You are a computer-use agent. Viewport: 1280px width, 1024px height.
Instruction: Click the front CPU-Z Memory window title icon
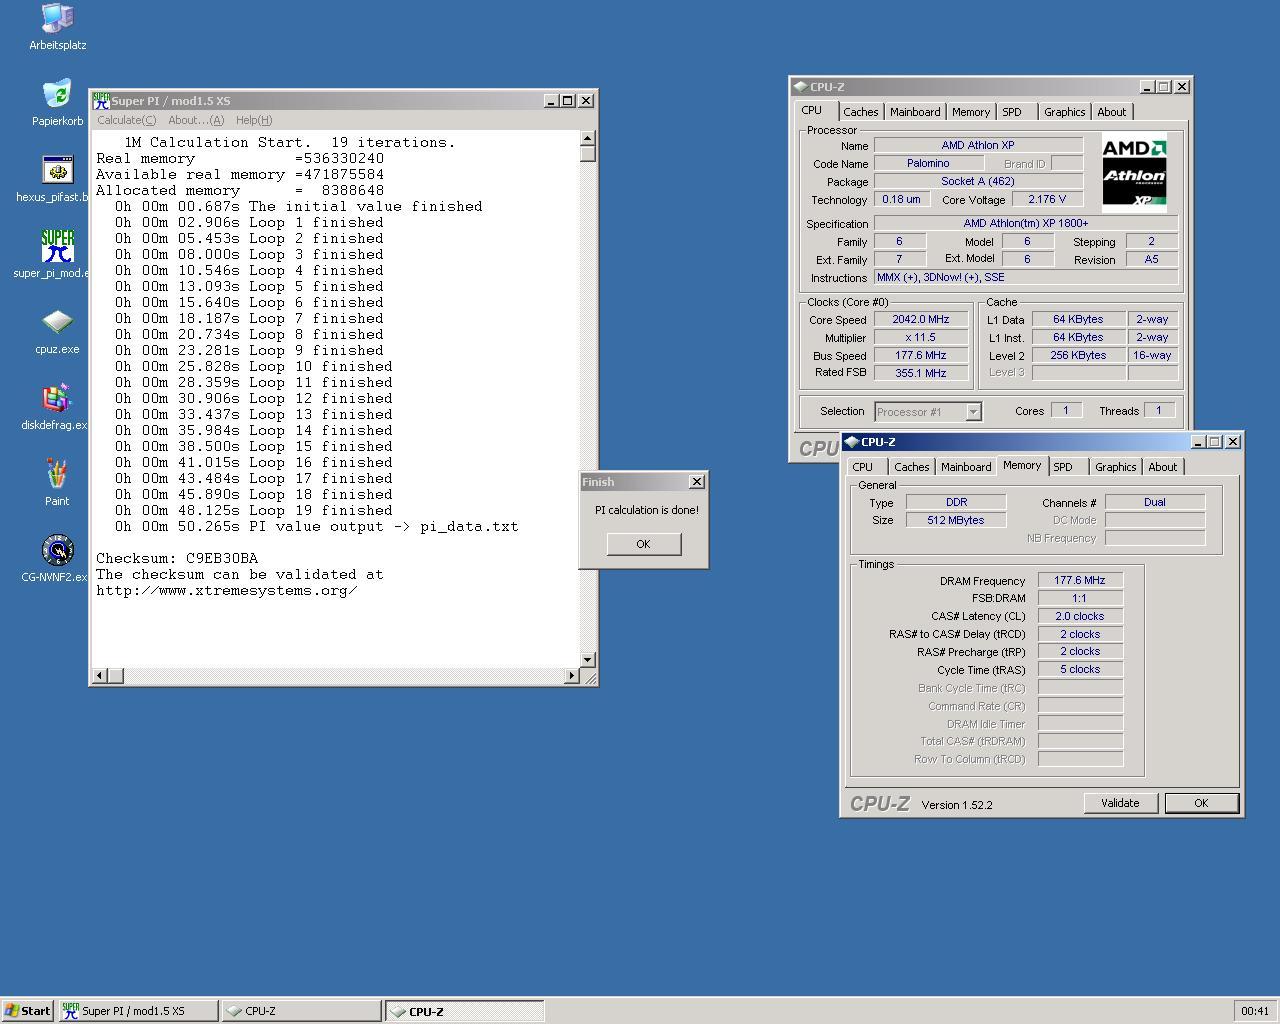click(x=851, y=441)
